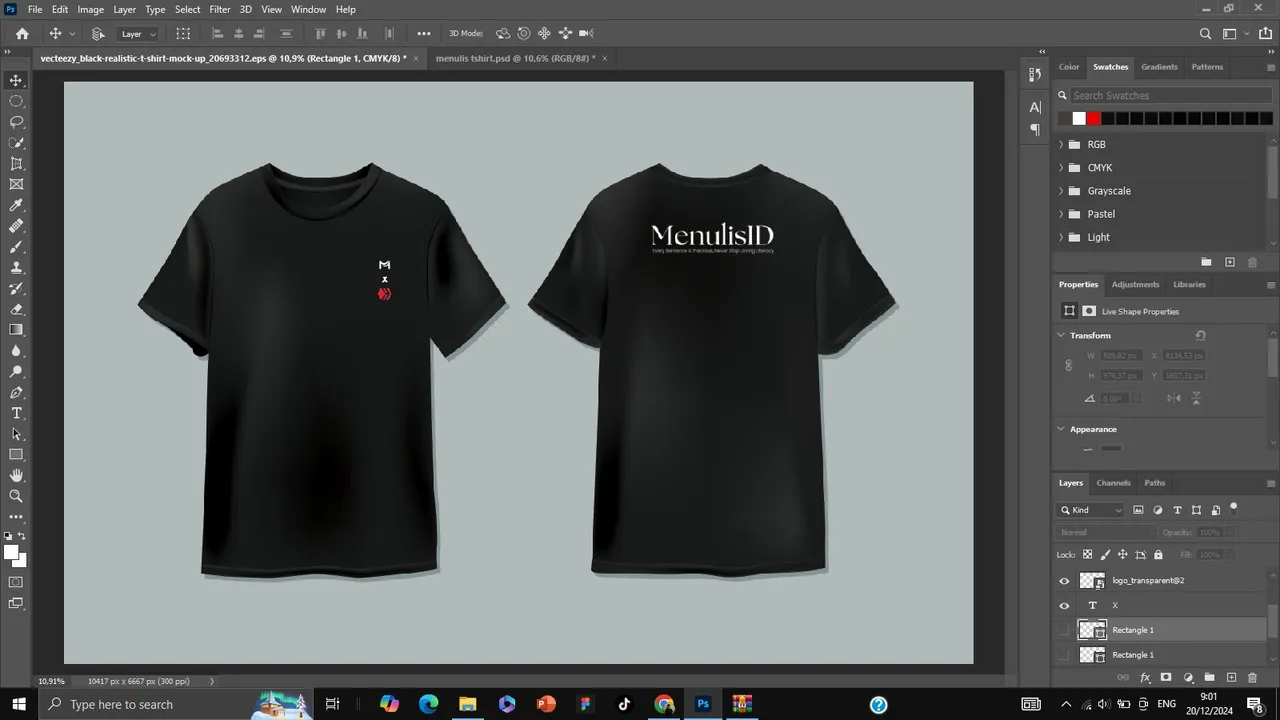Screen dimensions: 1280x720
Task: Add a layer style with fx button
Action: point(1146,678)
